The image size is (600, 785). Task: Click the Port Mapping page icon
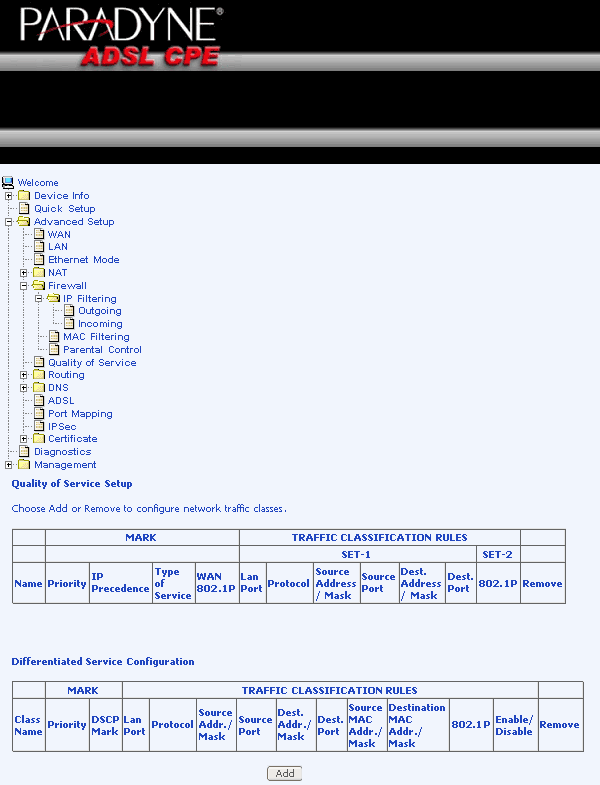click(x=39, y=414)
